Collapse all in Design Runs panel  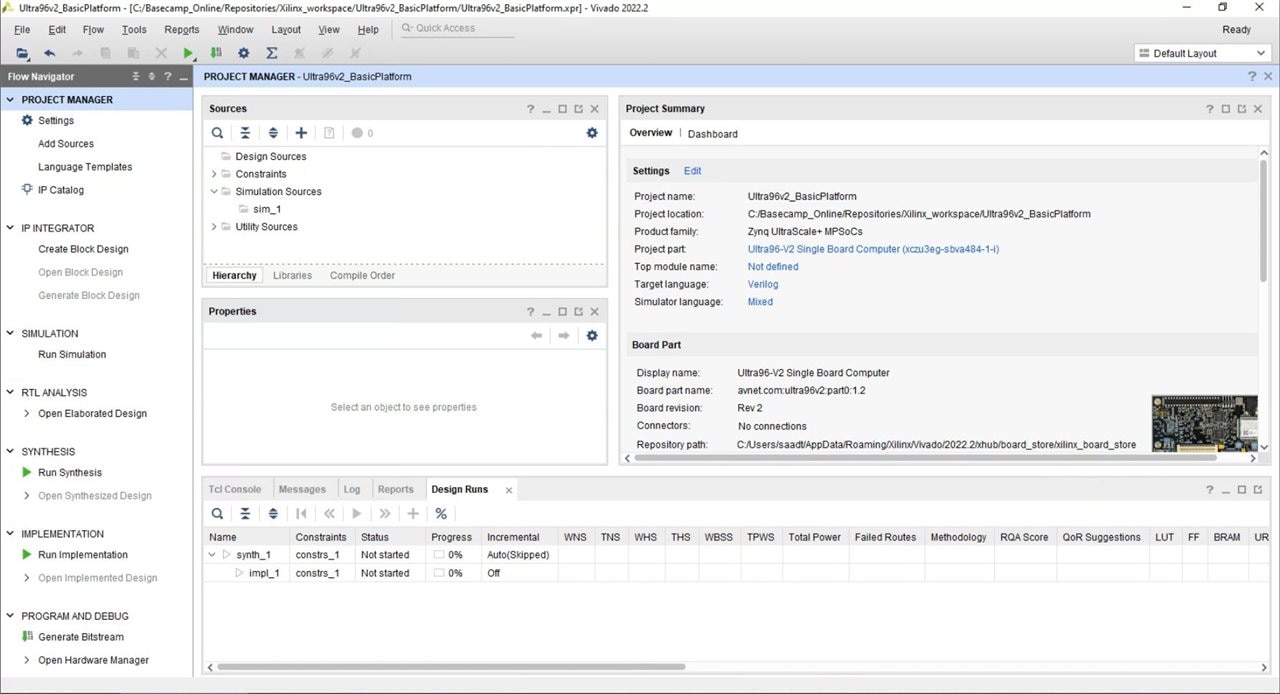245,514
